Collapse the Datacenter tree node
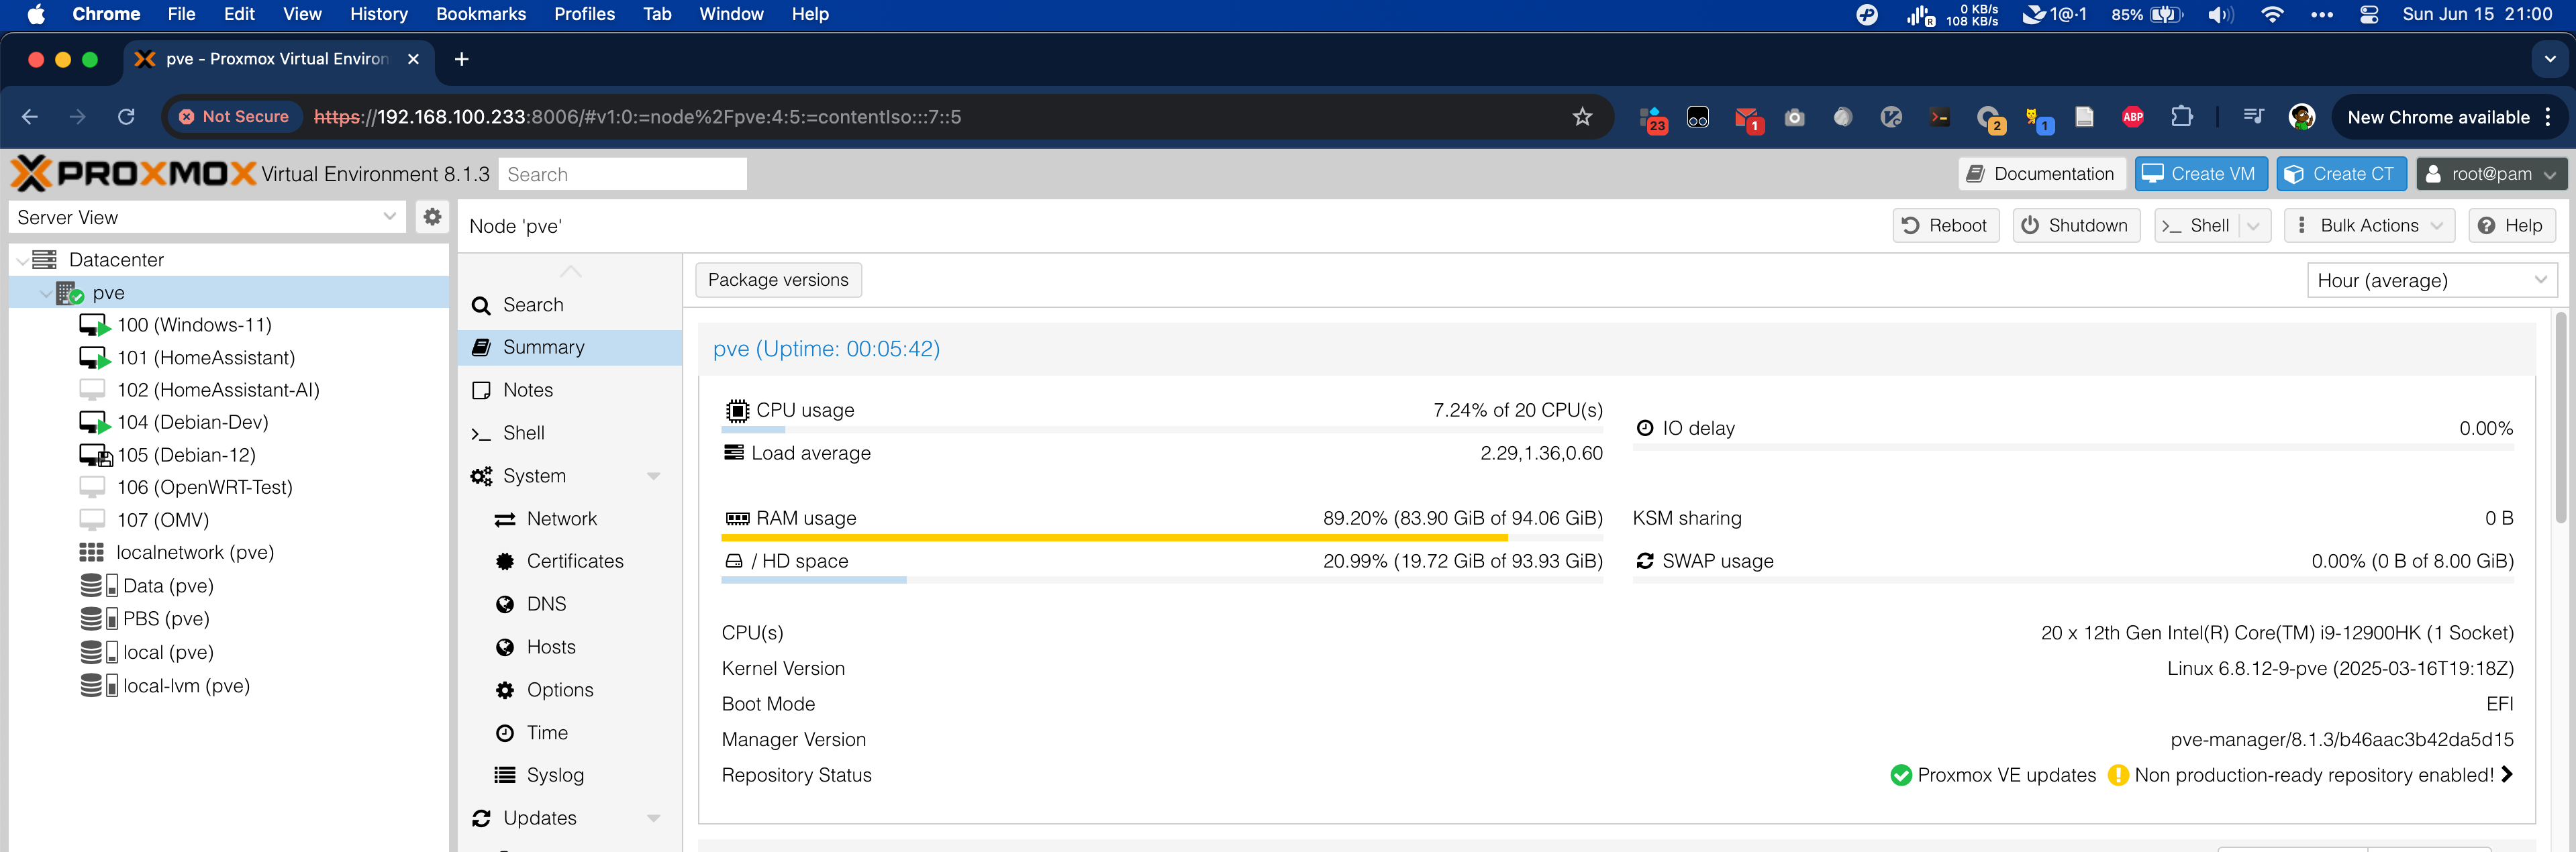Viewport: 2576px width, 852px height. coord(22,260)
